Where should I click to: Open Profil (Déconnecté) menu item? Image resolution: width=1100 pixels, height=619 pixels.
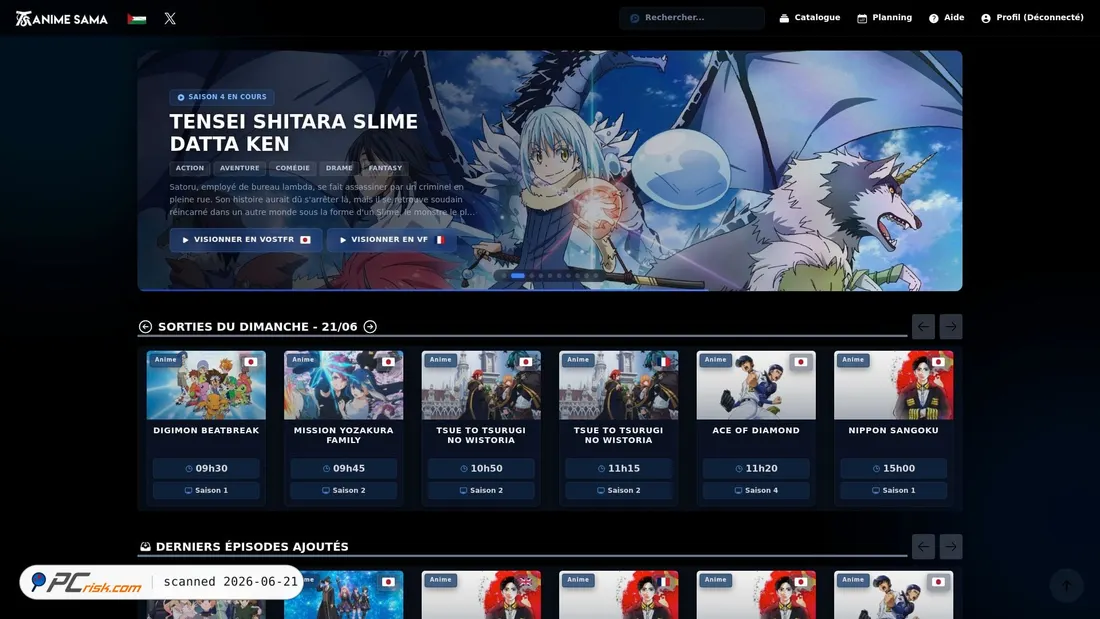point(1032,18)
